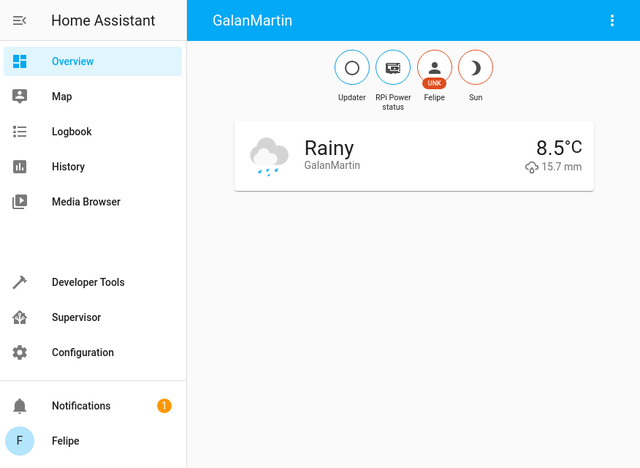Click the rainy cloud weather icon
Image resolution: width=640 pixels, height=468 pixels.
pos(269,157)
